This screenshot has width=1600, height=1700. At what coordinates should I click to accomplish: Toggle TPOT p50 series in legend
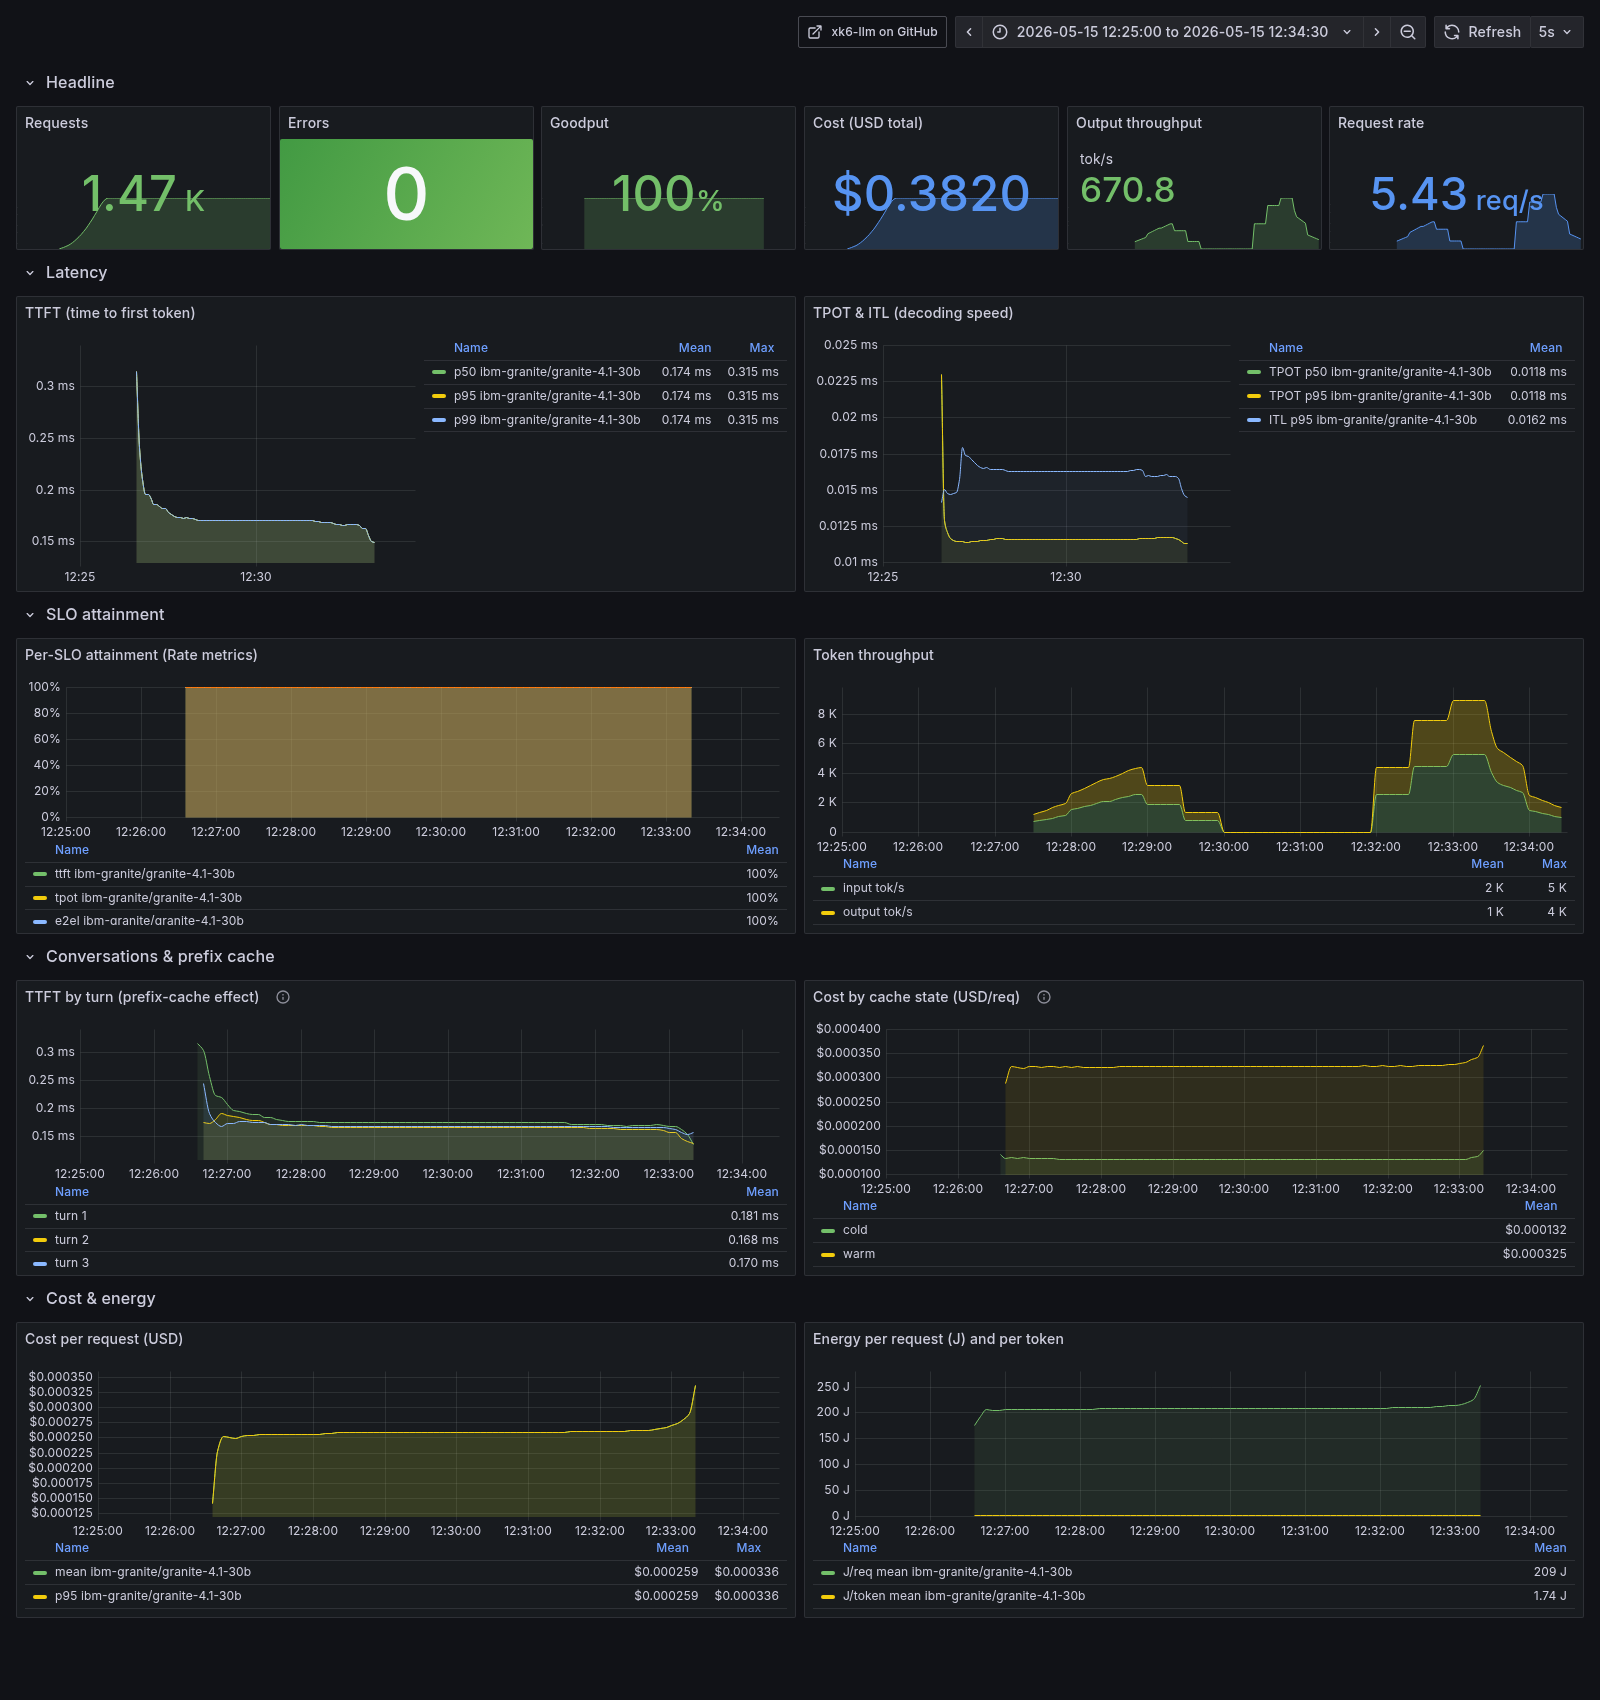(1380, 372)
